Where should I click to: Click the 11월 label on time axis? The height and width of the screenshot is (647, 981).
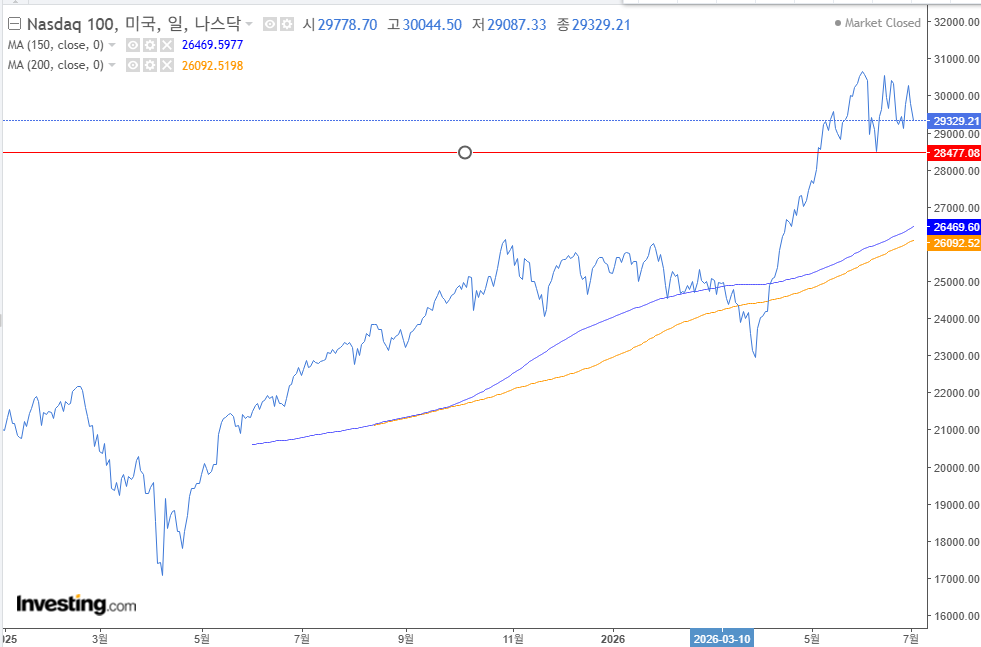[x=513, y=639]
